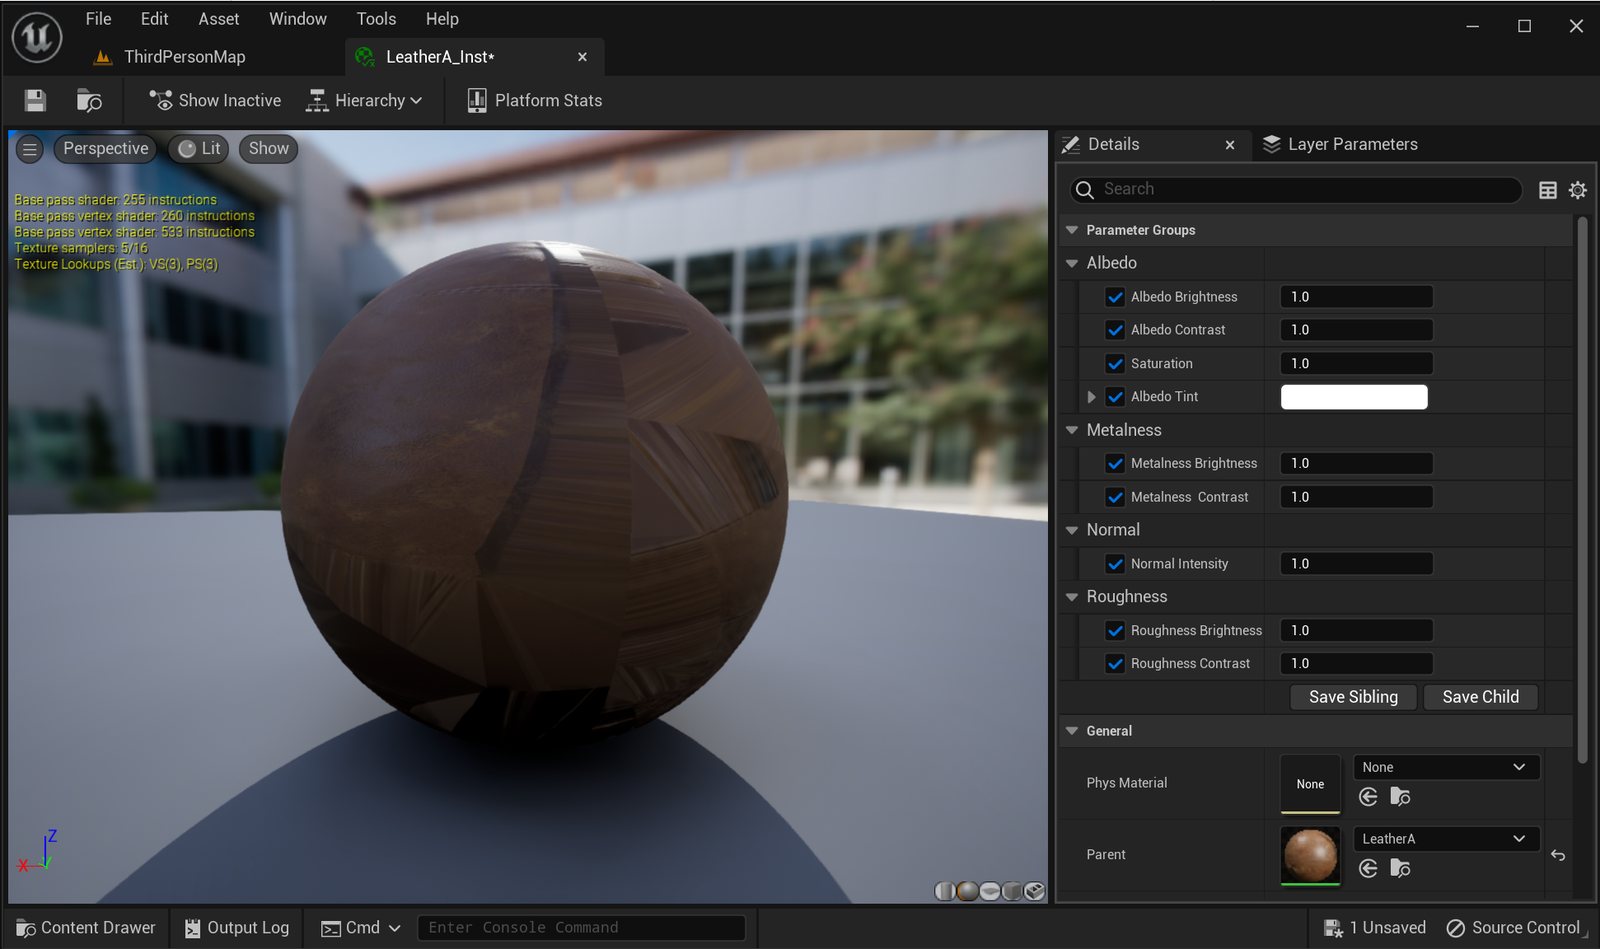The width and height of the screenshot is (1600, 949).
Task: Open Cmd console type dropdown
Action: coord(361,928)
